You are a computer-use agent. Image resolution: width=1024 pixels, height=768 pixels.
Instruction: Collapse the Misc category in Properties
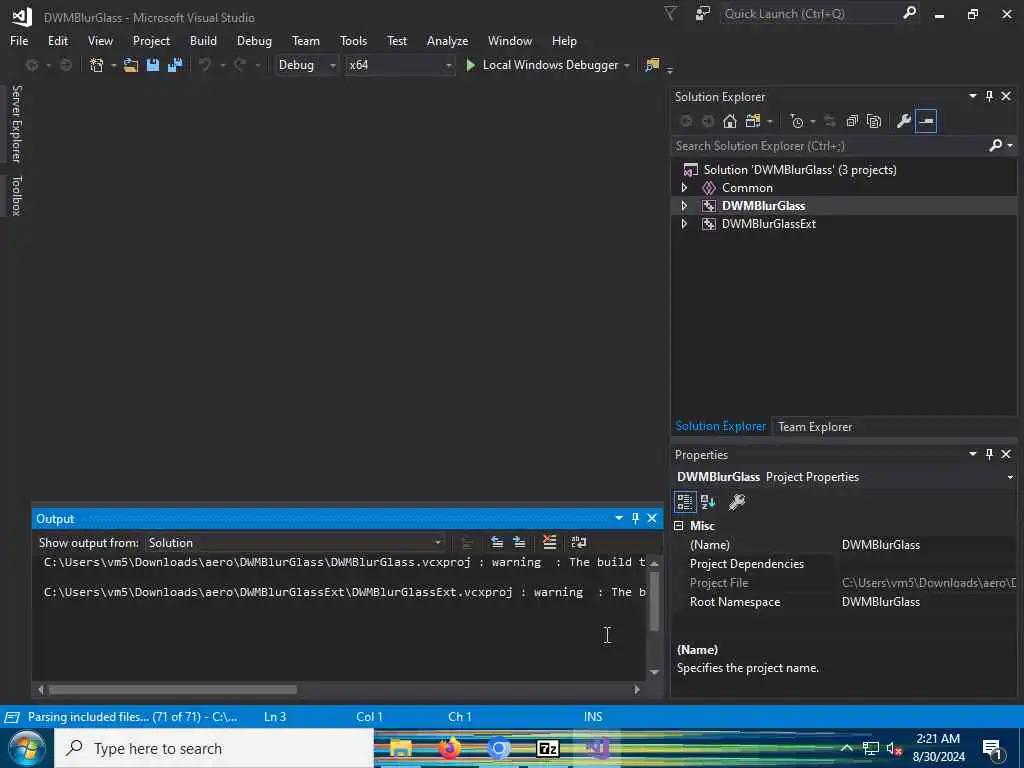click(x=679, y=526)
